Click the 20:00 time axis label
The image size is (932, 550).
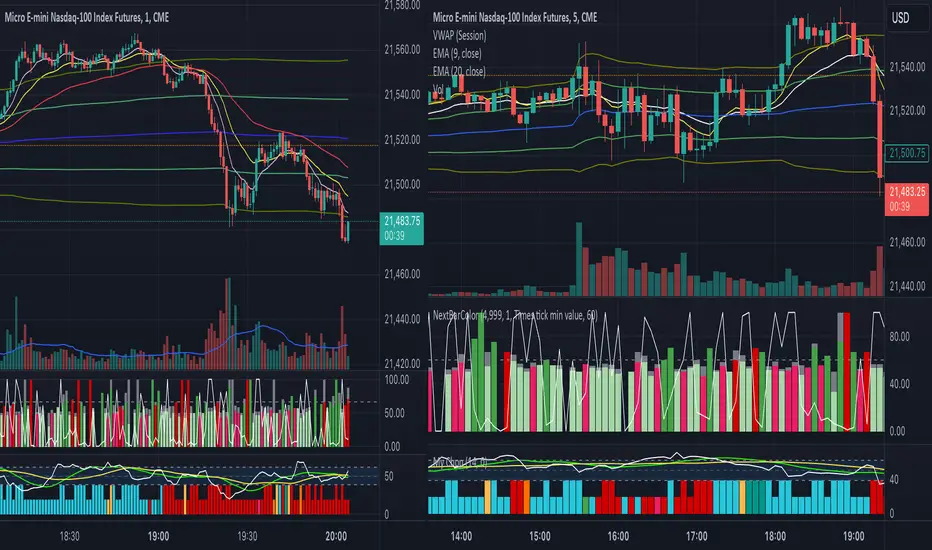coord(336,536)
